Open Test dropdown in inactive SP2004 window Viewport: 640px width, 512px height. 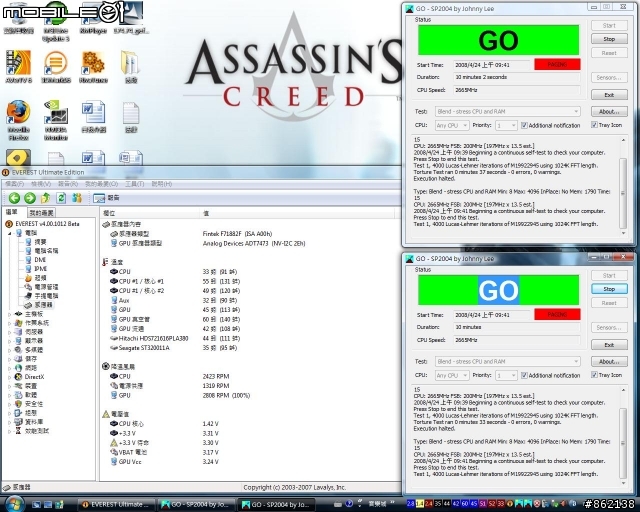[x=507, y=111]
